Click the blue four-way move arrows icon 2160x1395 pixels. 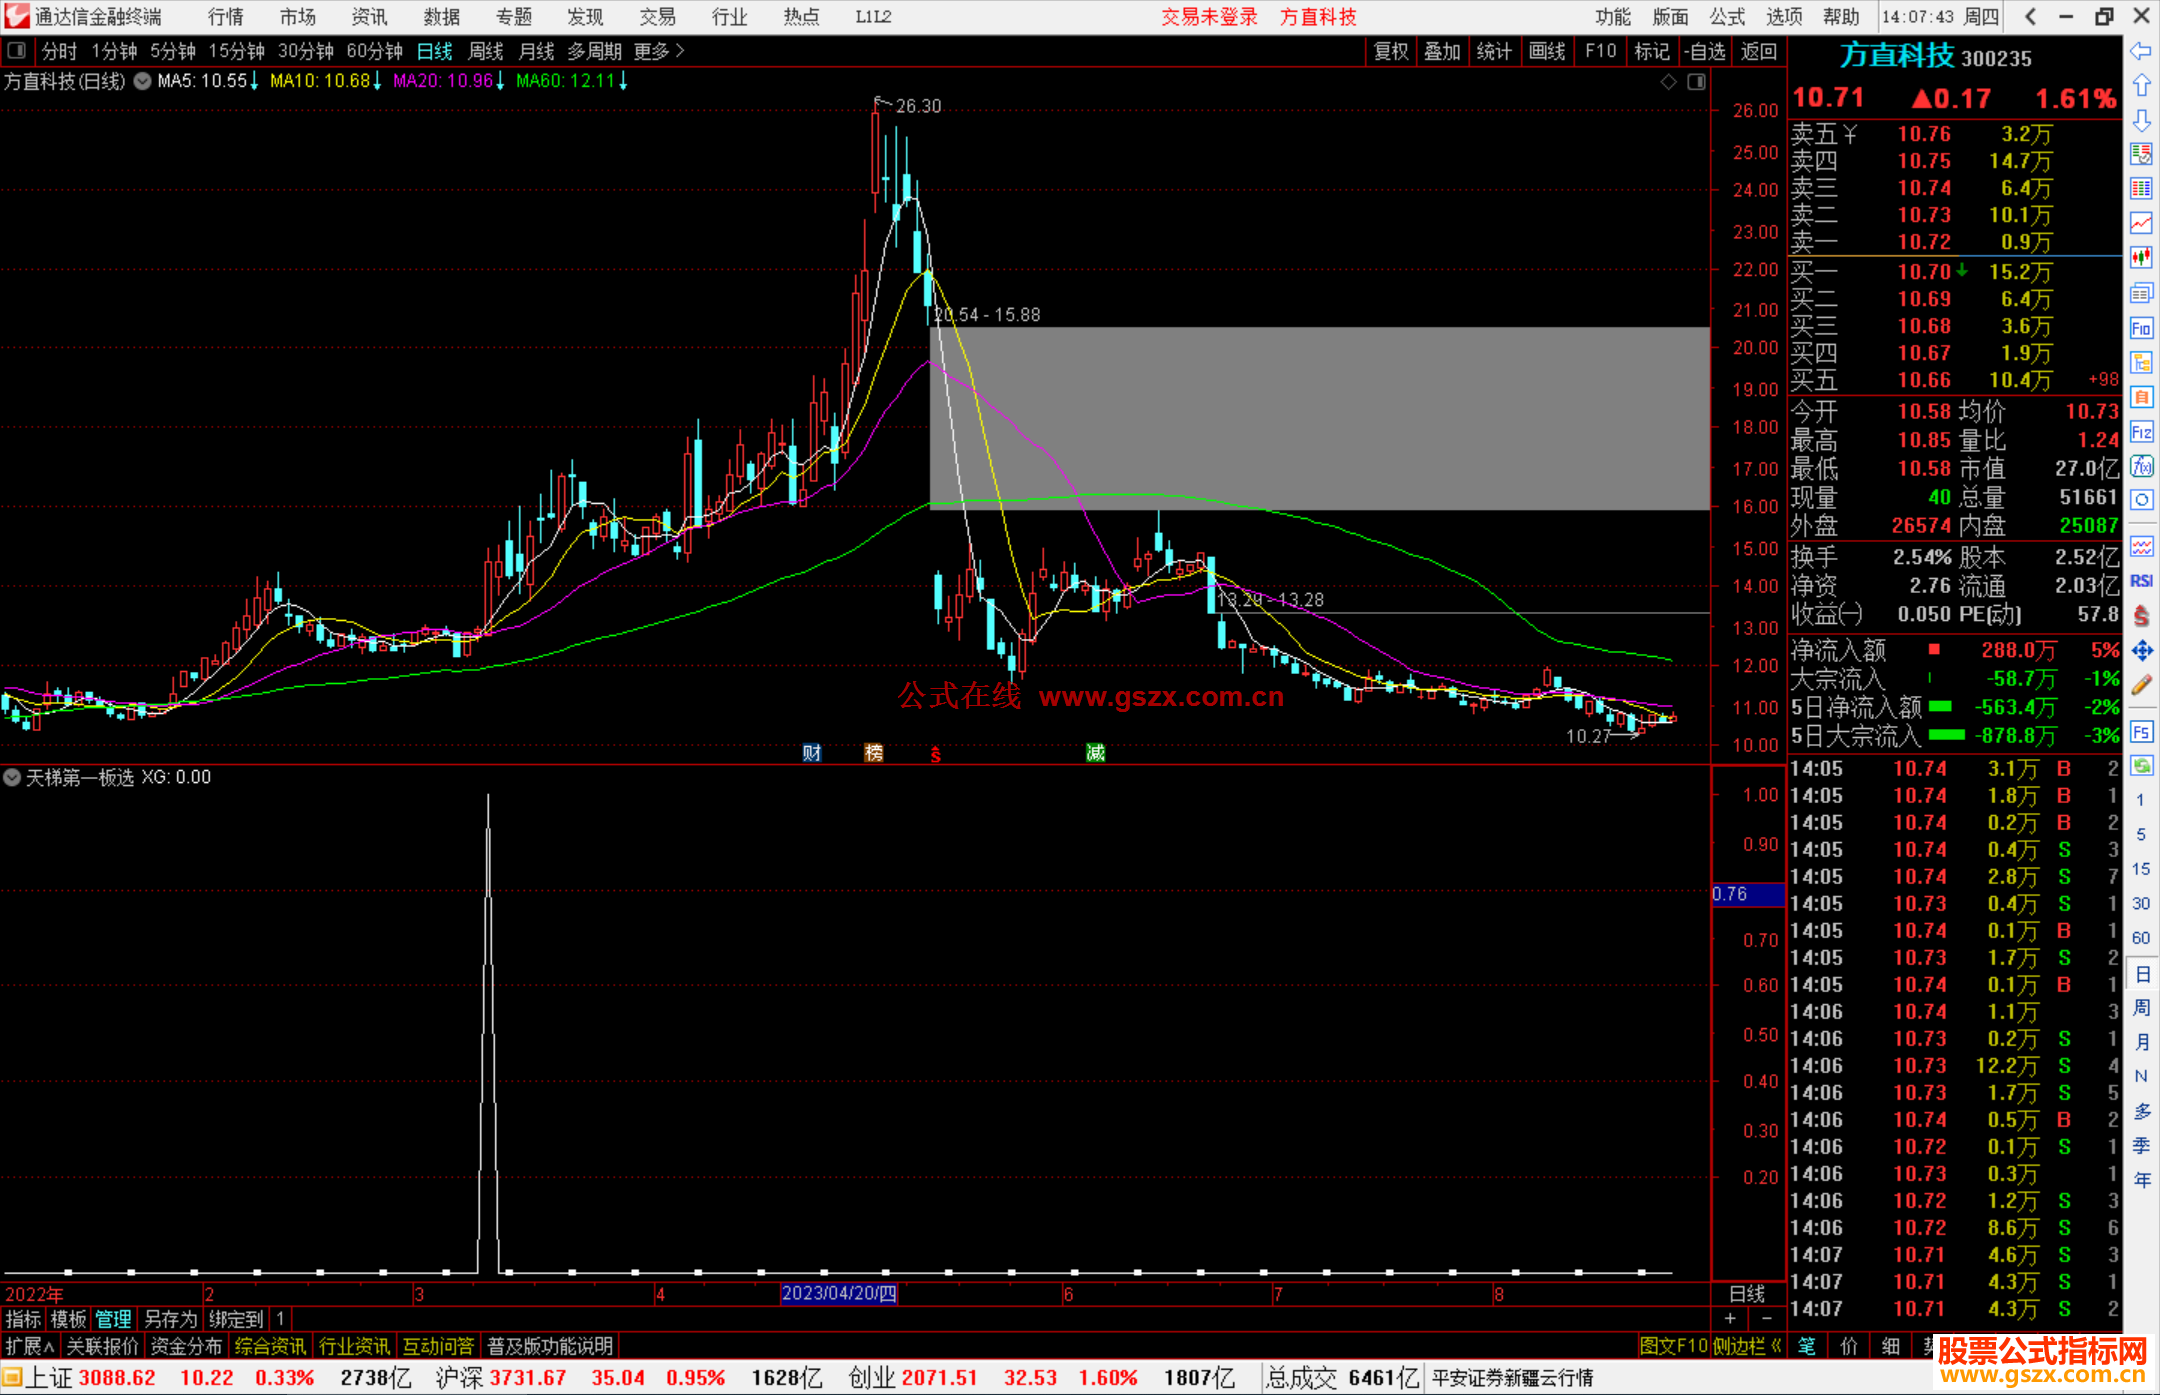(2141, 651)
